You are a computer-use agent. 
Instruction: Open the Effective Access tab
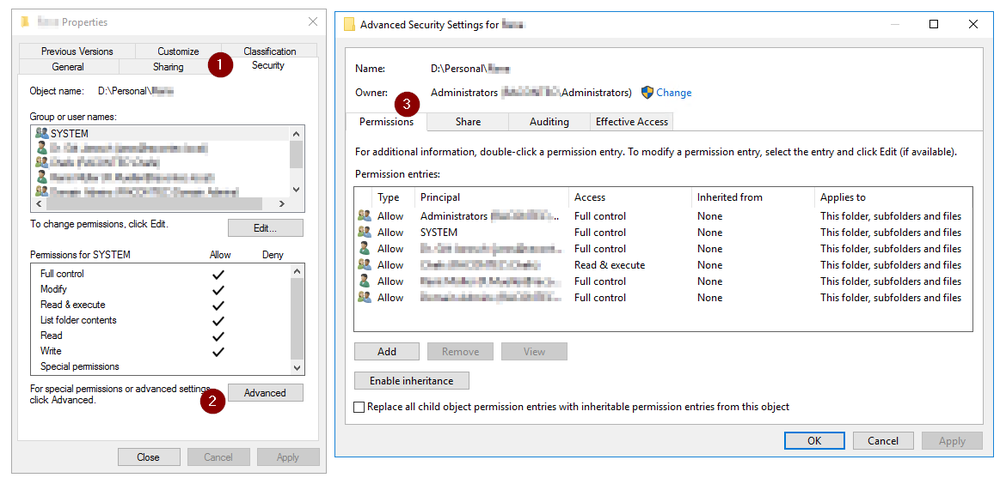point(631,122)
